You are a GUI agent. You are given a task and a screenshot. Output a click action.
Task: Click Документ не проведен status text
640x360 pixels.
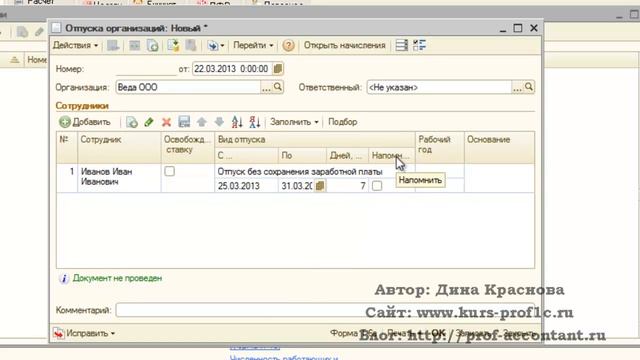pyautogui.click(x=117, y=278)
